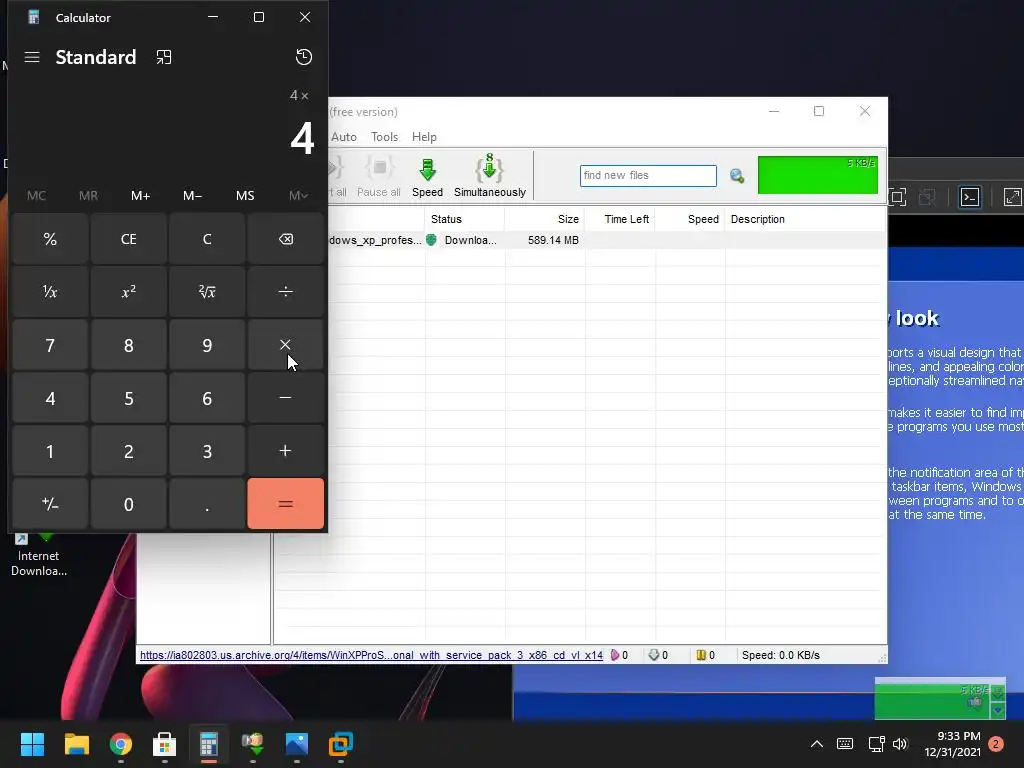Click digit 5 on Calculator
The width and height of the screenshot is (1024, 768).
129,398
